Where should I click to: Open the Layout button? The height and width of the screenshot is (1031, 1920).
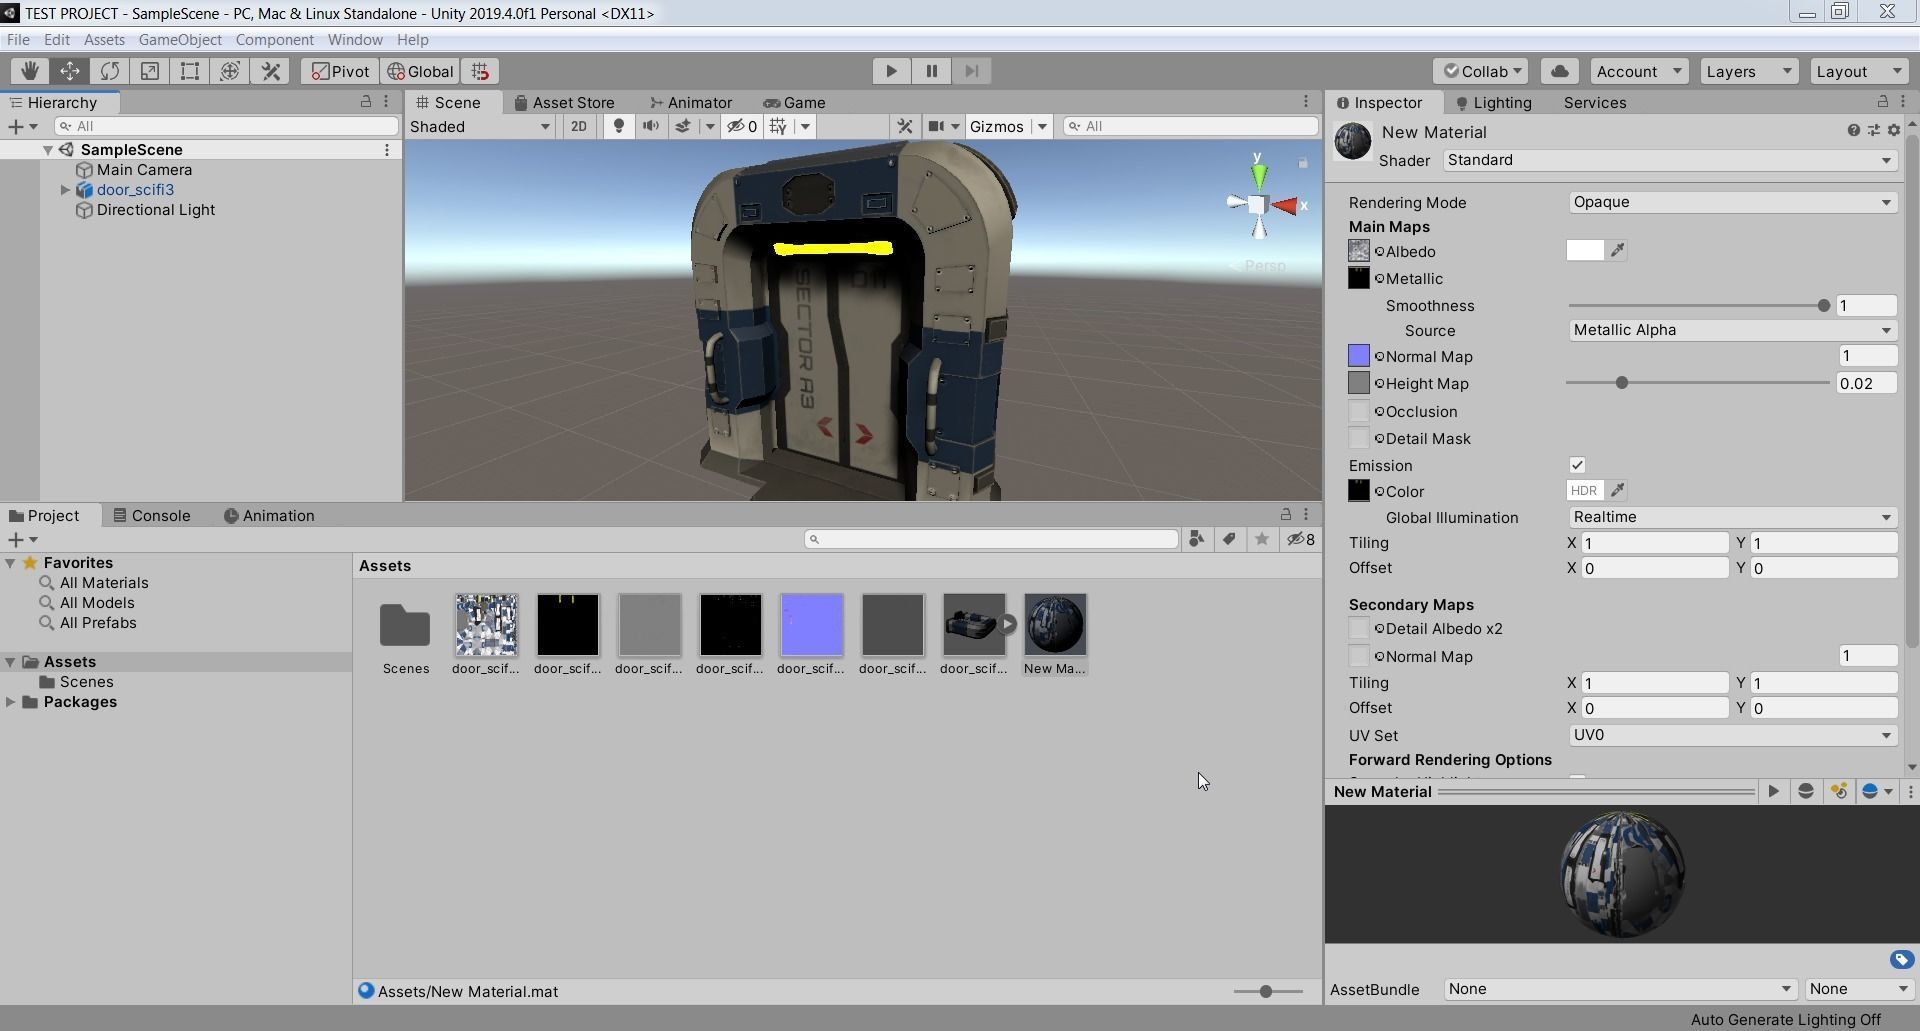coord(1857,71)
